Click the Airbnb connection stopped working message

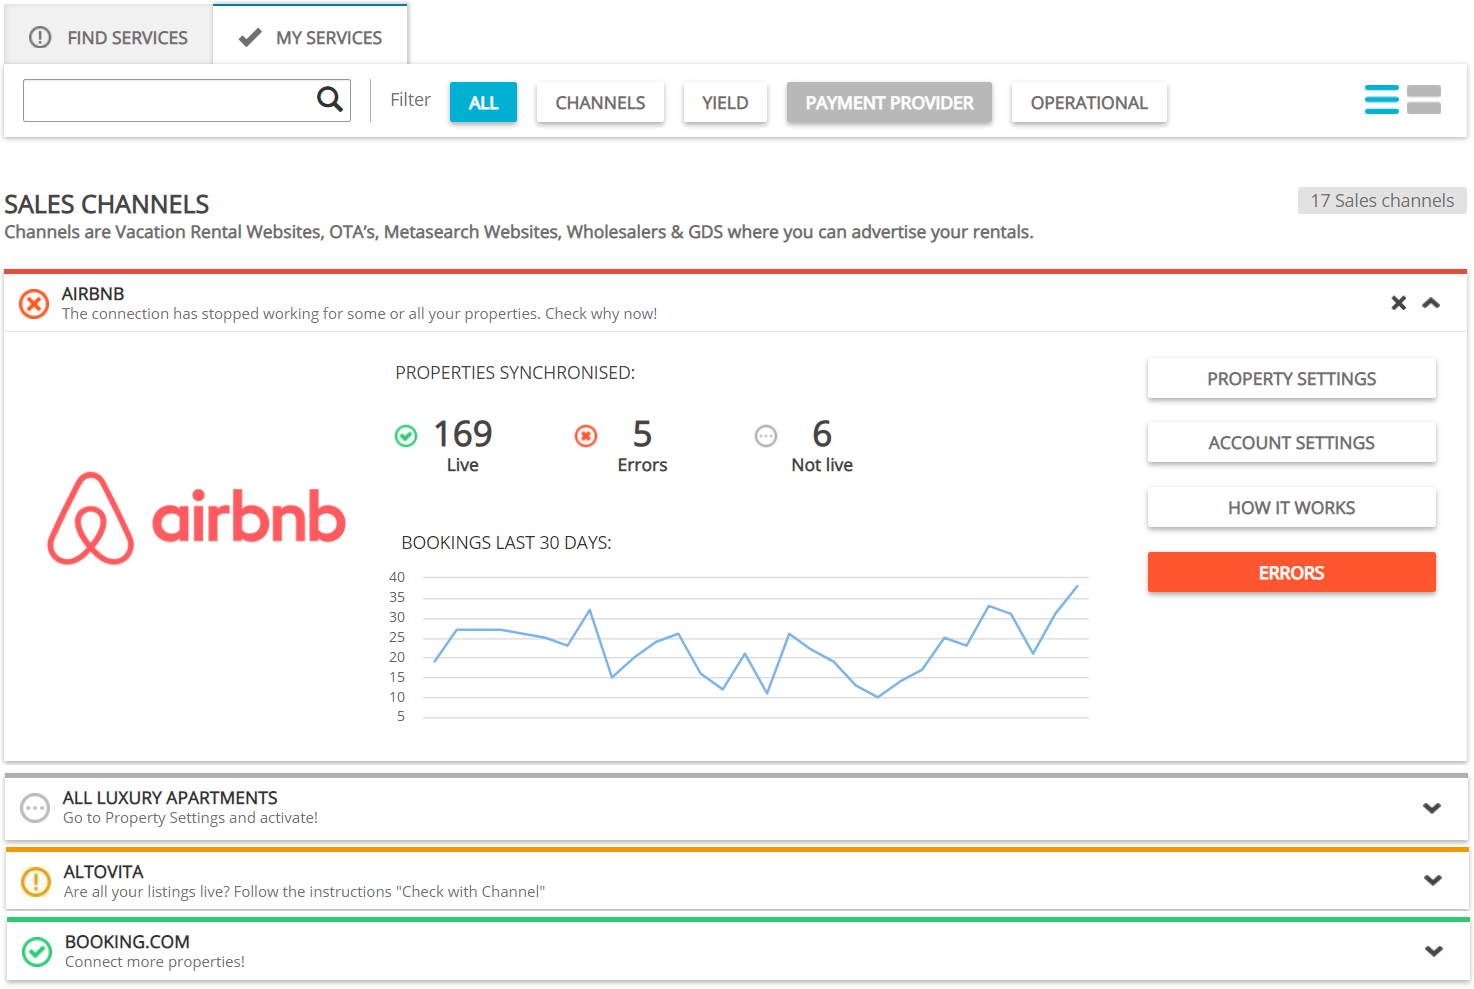coord(360,314)
